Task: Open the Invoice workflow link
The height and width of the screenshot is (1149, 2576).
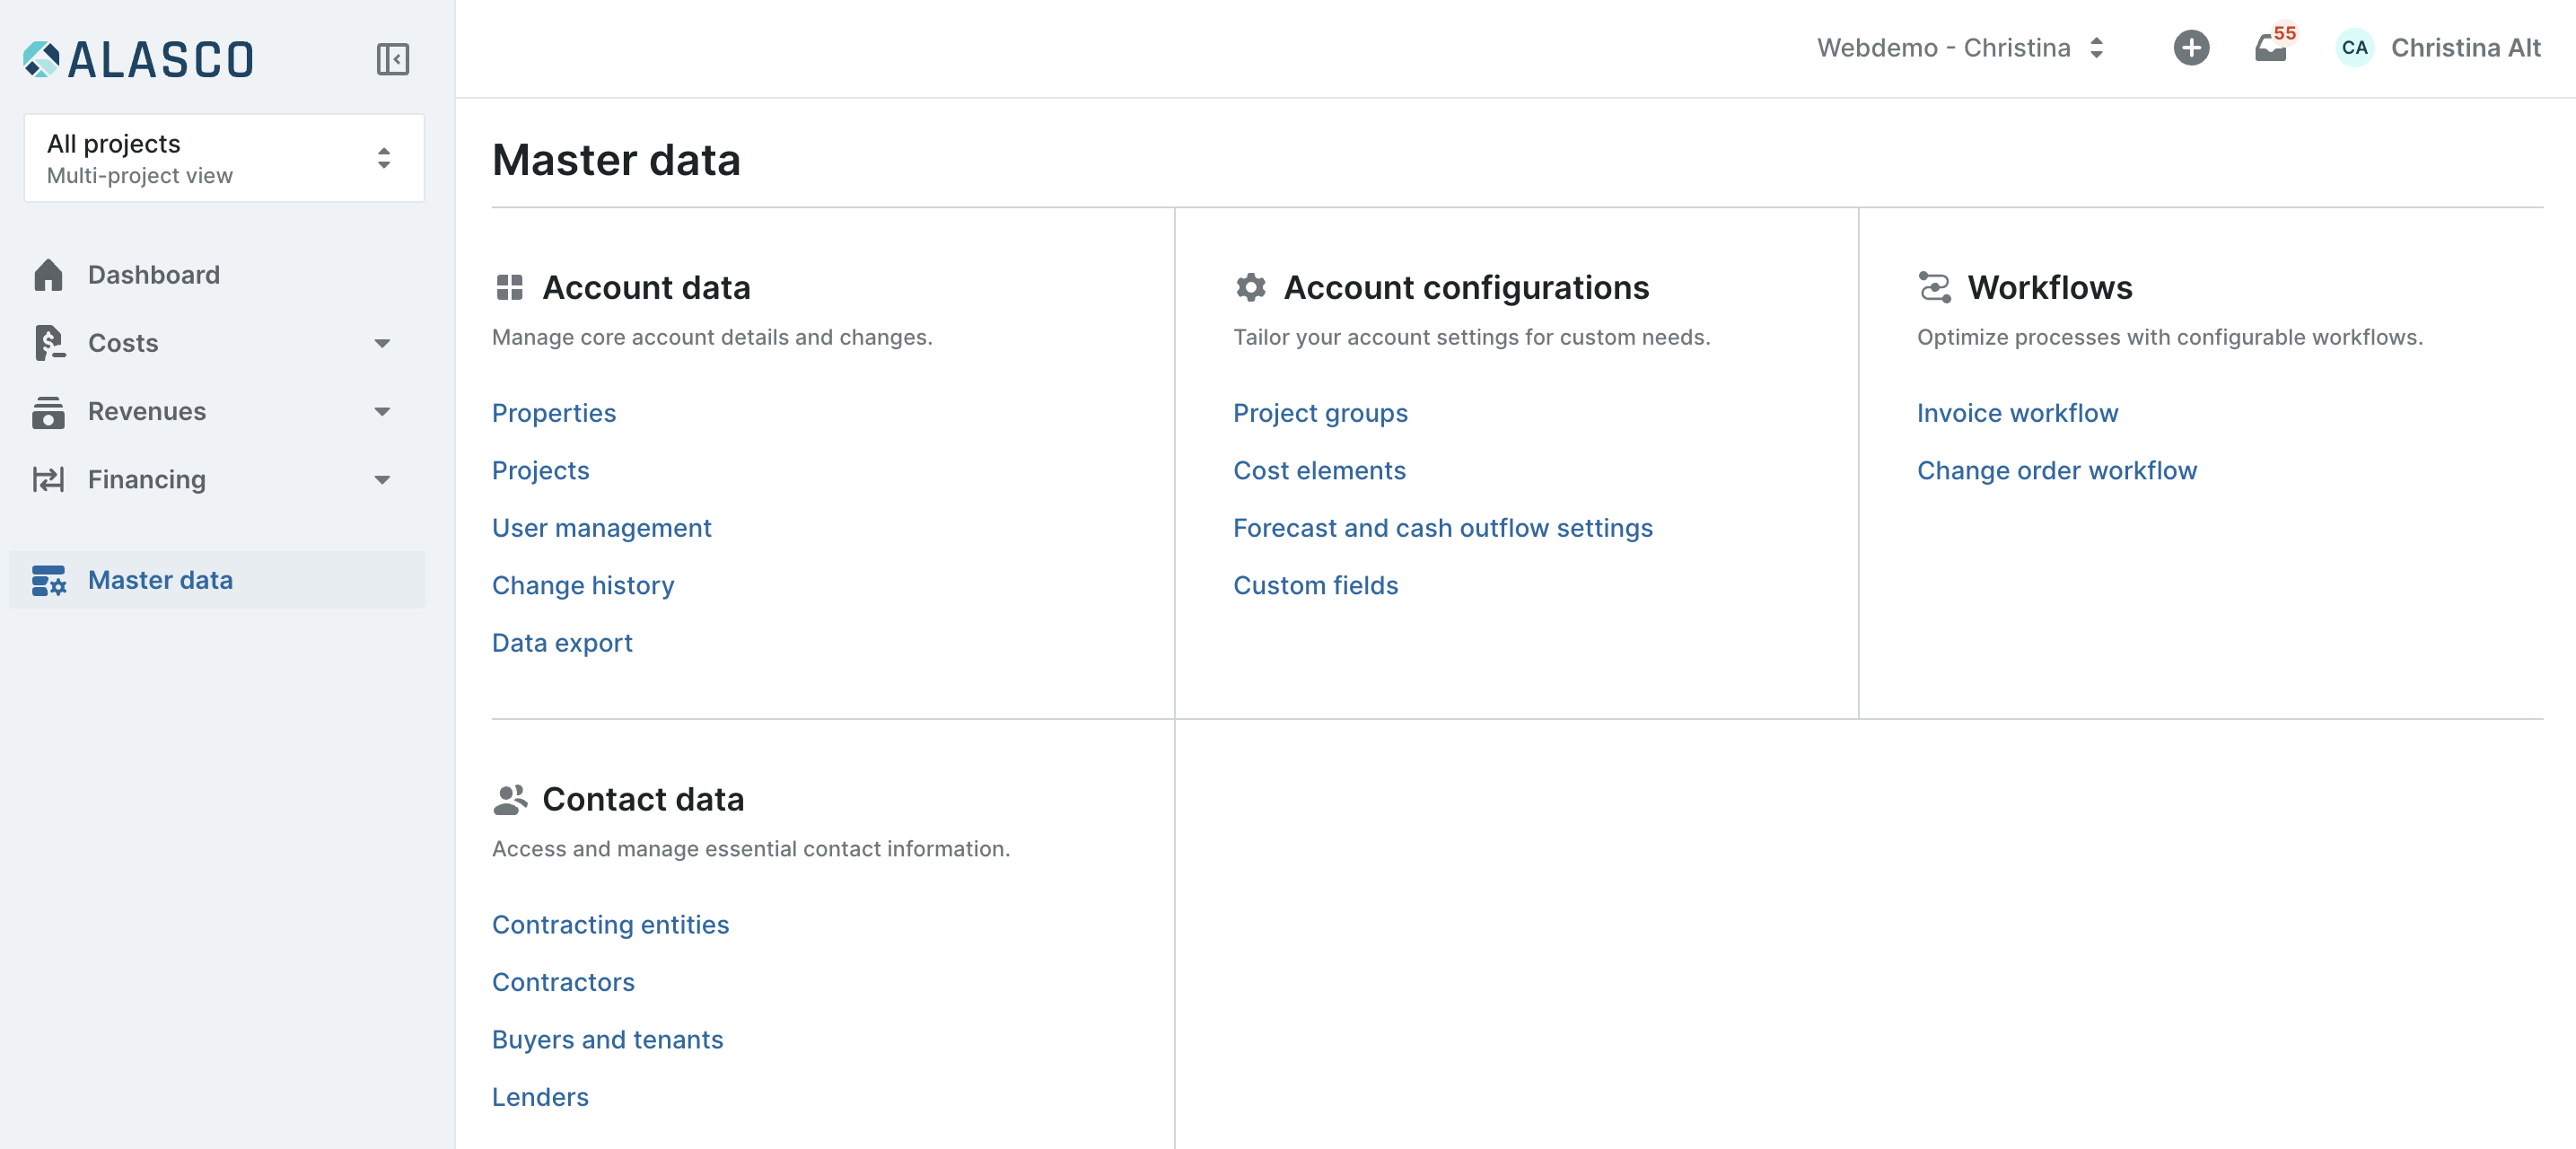Action: pos(2017,413)
